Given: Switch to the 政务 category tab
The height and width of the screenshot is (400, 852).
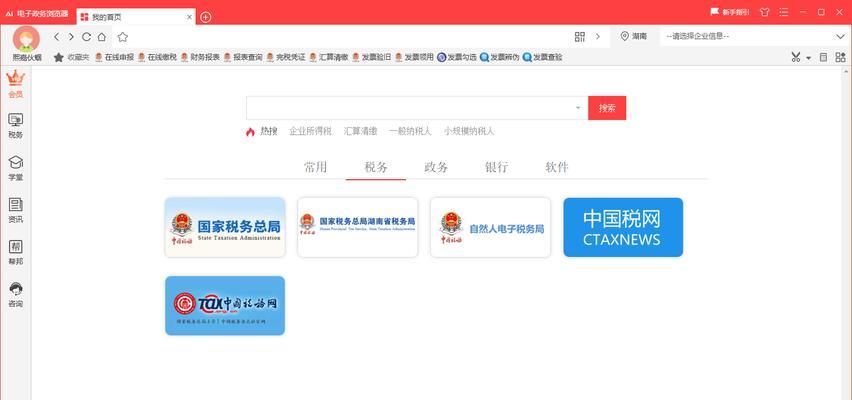Looking at the screenshot, I should 436,167.
